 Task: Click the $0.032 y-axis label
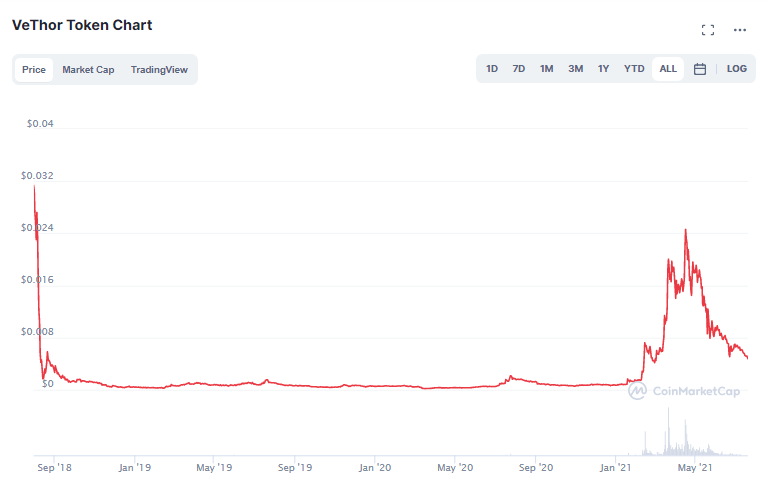pos(37,176)
